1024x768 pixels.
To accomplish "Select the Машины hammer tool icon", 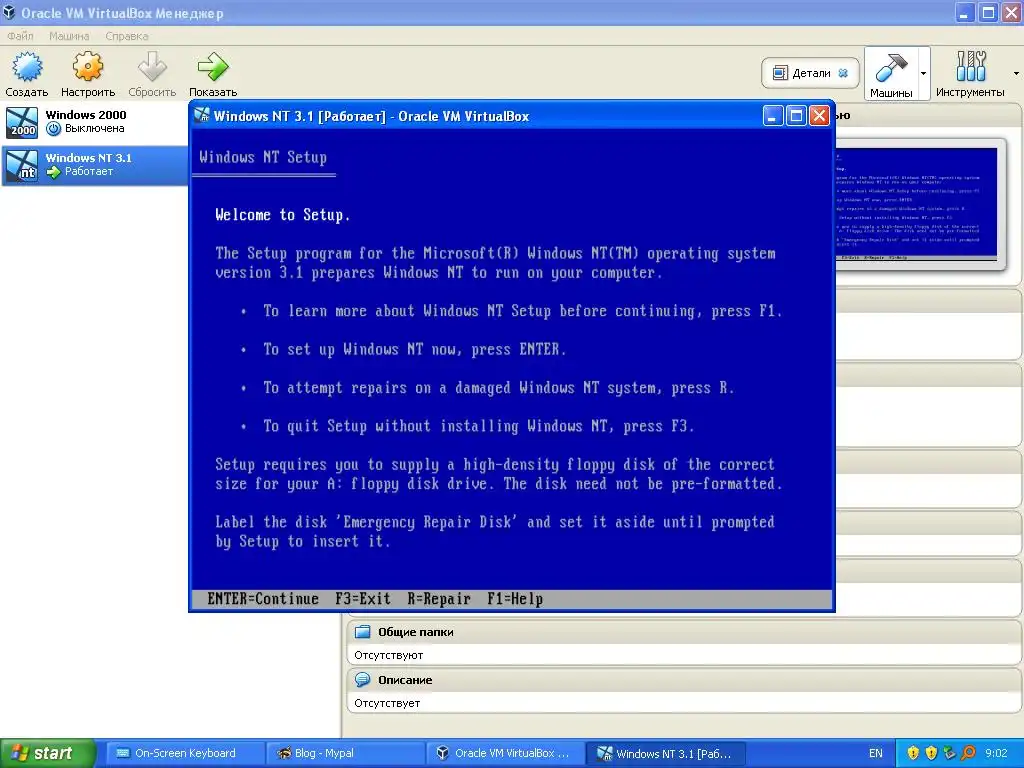I will [891, 67].
